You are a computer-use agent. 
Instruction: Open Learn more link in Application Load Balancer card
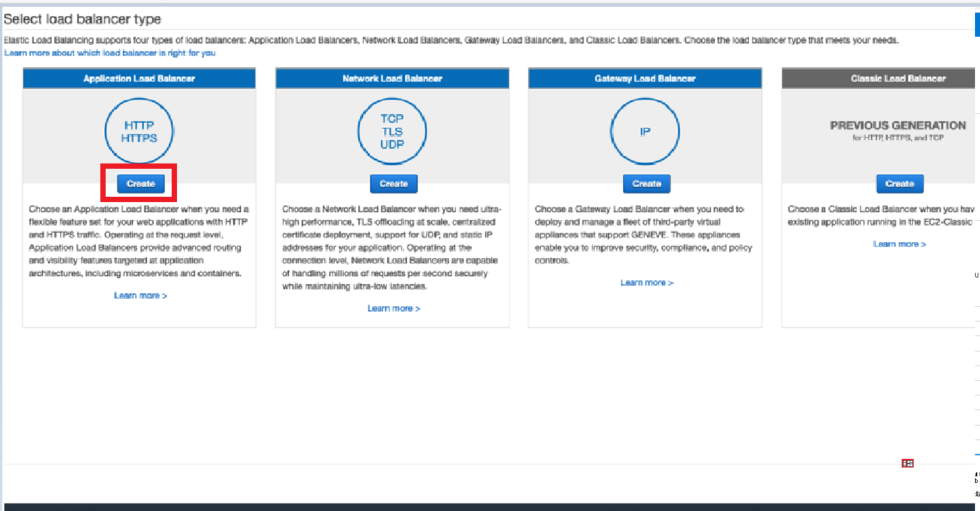point(141,295)
